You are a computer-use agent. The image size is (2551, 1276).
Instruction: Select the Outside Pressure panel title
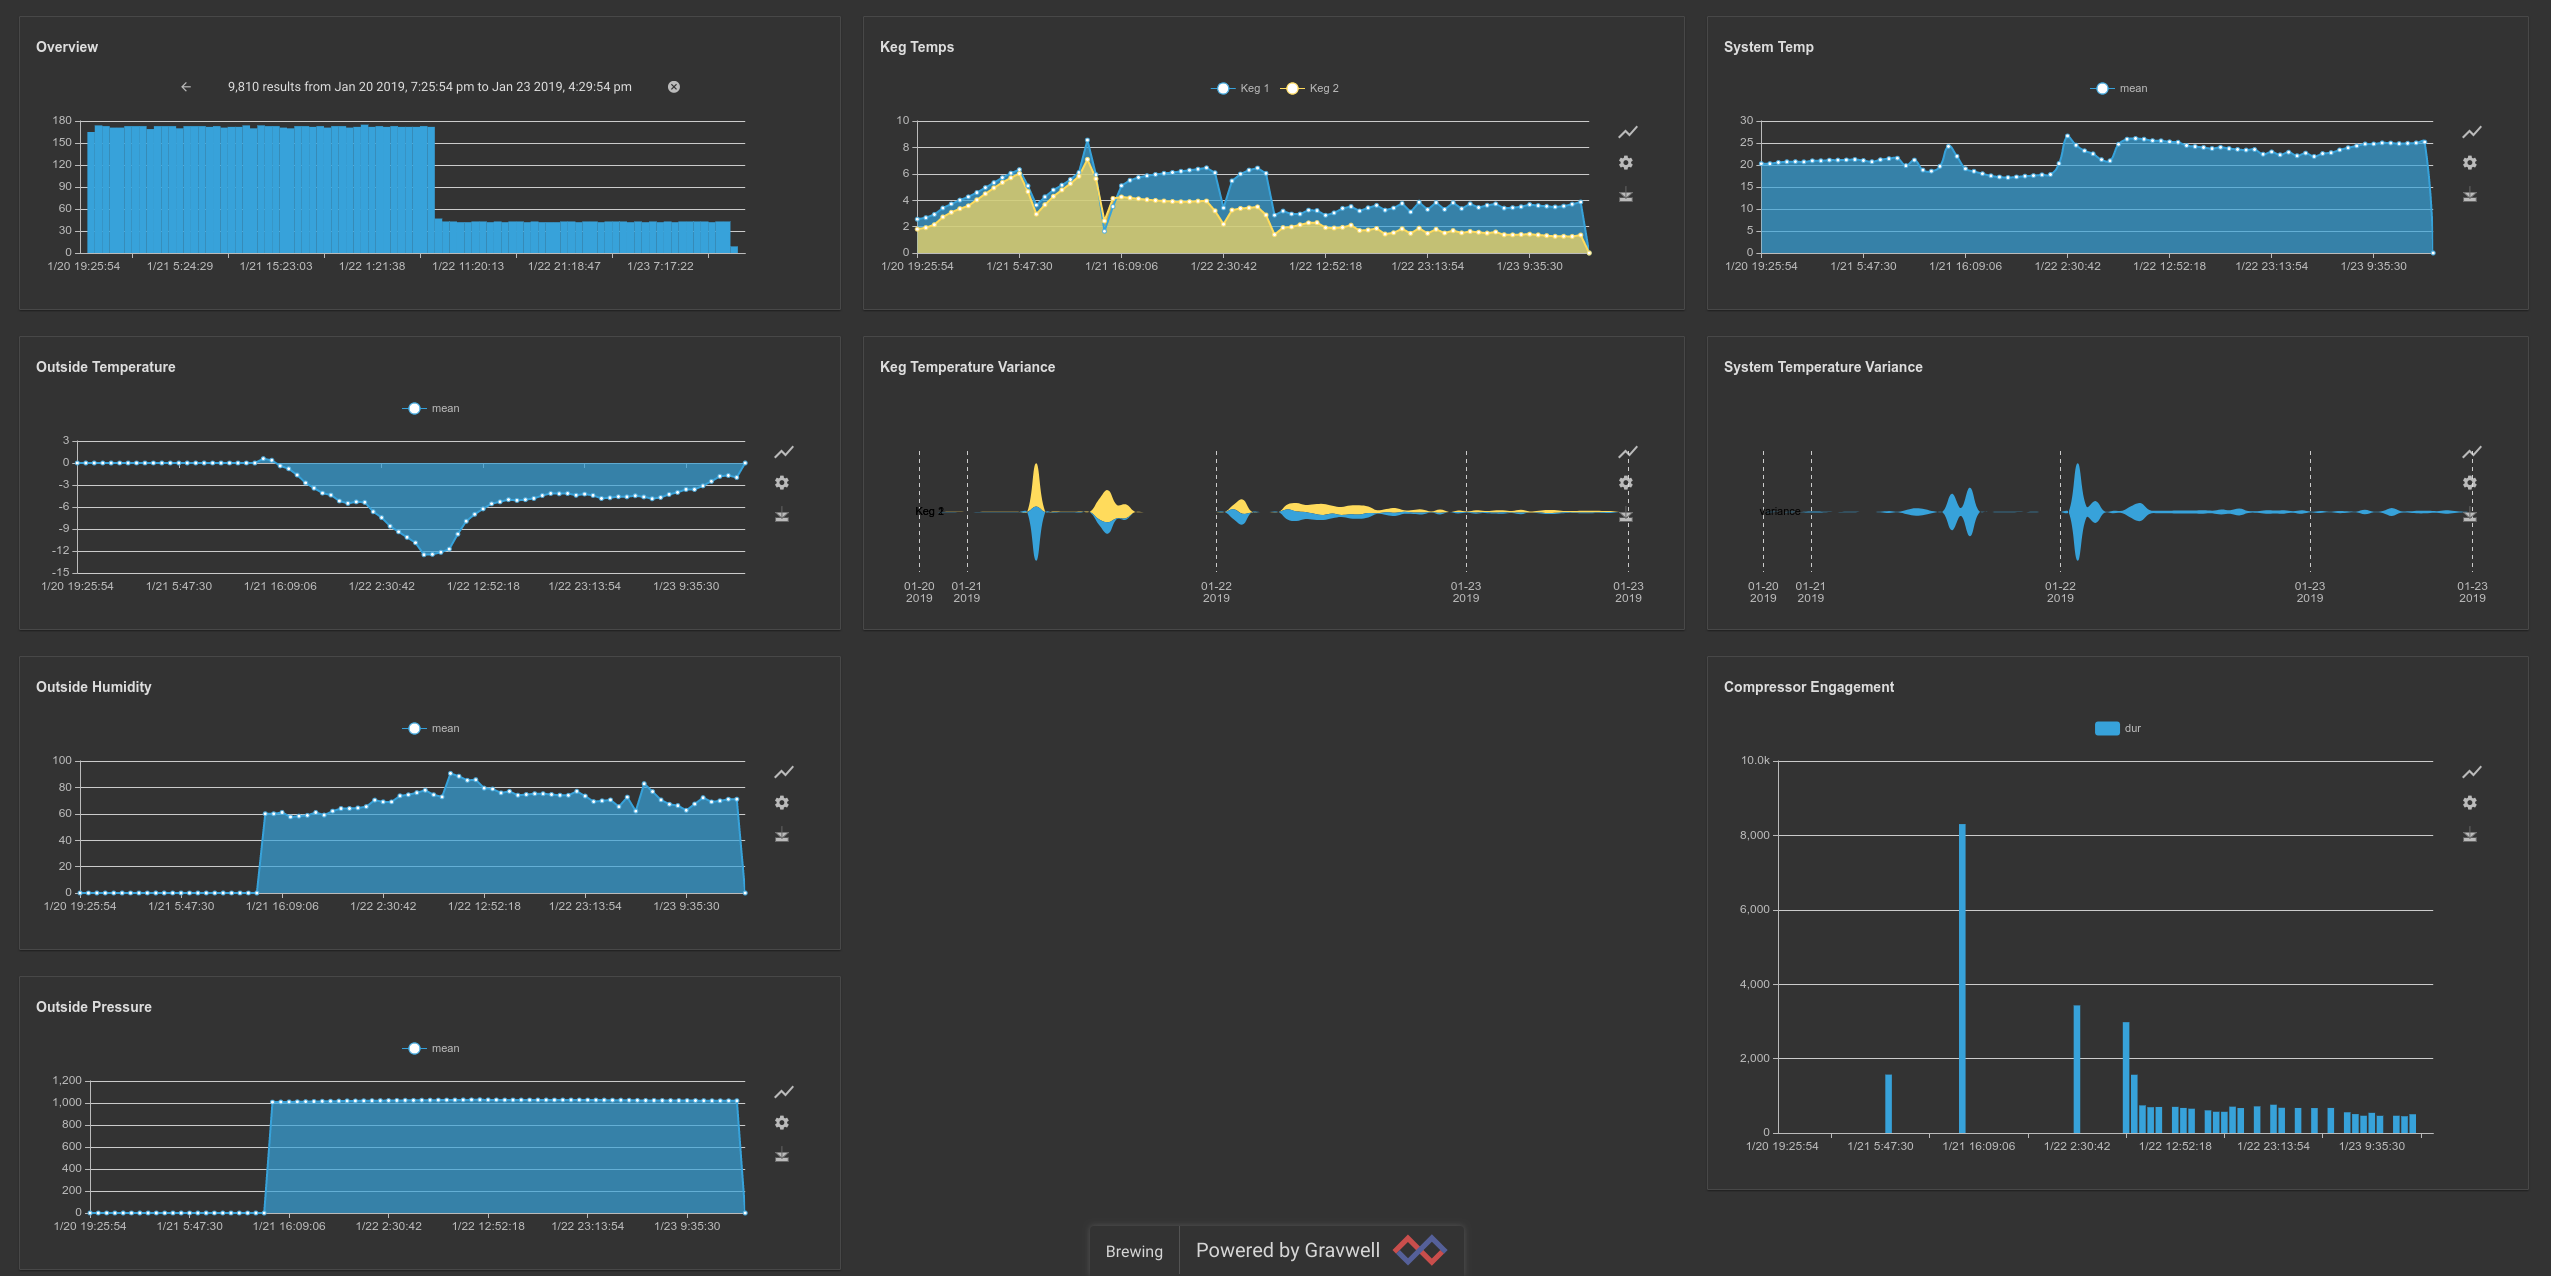click(94, 1007)
